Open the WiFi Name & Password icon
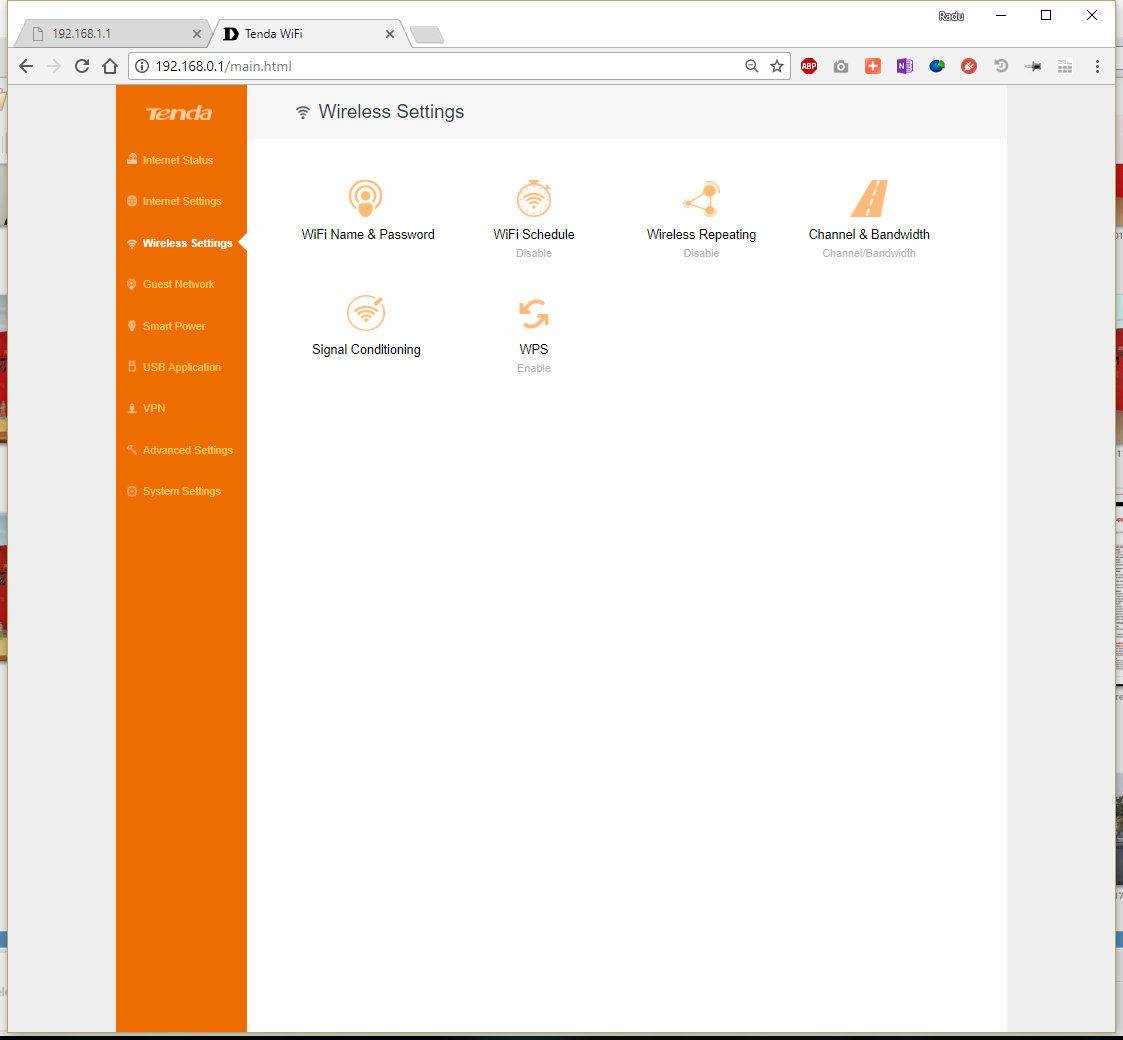This screenshot has width=1123, height=1040. (x=365, y=198)
